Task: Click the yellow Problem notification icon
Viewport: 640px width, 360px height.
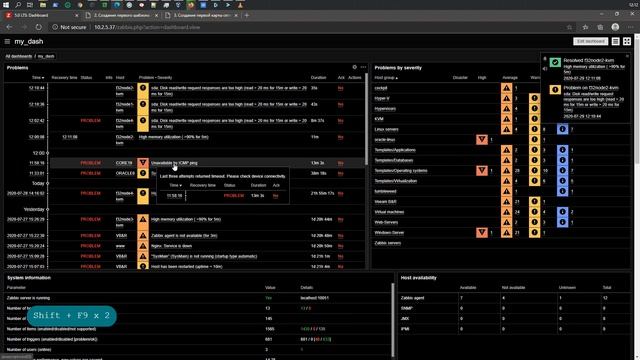Action: pyautogui.click(x=555, y=89)
